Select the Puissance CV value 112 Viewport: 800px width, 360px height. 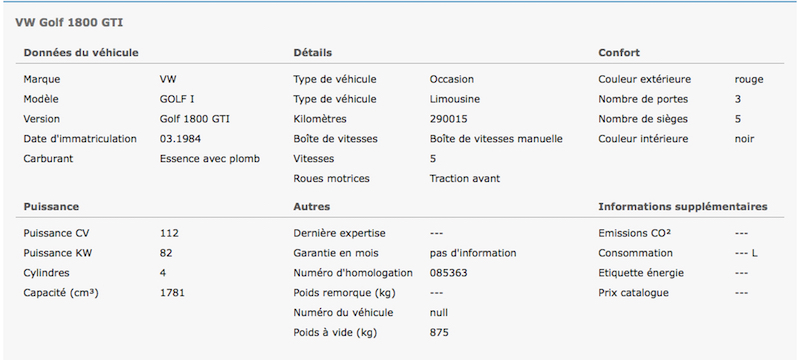click(169, 233)
